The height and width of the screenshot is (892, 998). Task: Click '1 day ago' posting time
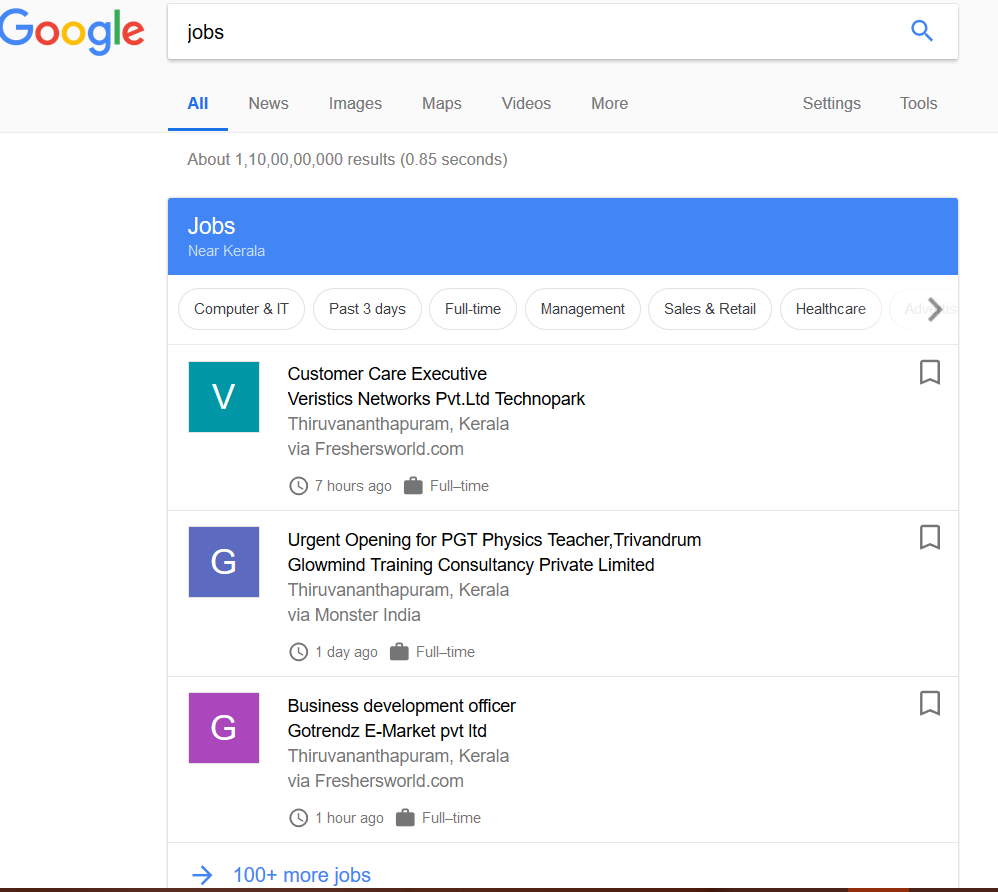pyautogui.click(x=346, y=652)
